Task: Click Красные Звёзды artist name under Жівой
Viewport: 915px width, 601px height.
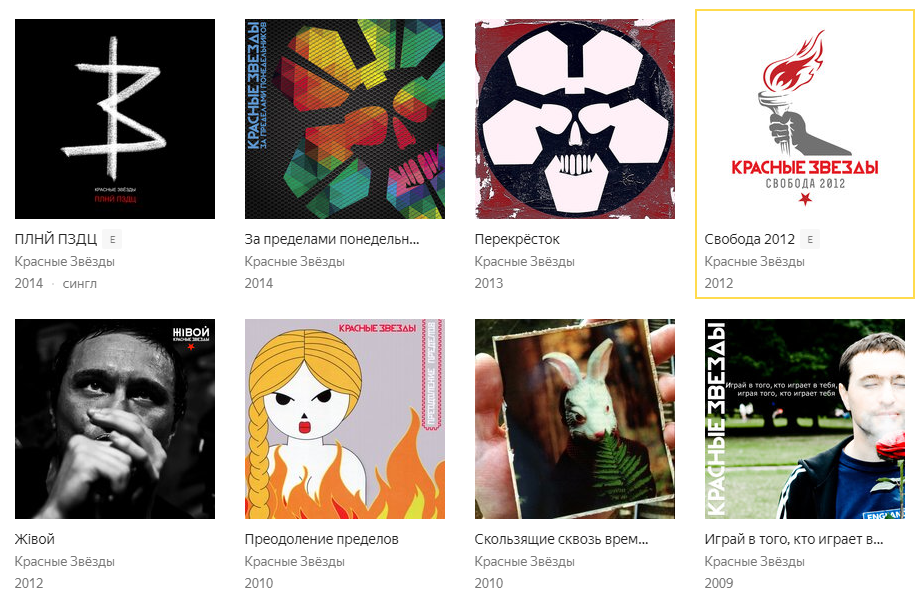Action: coord(65,561)
